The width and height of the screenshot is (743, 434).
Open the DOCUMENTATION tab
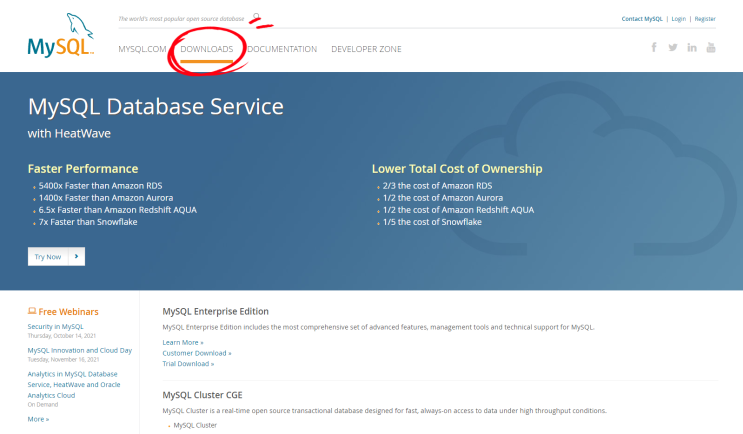(282, 49)
